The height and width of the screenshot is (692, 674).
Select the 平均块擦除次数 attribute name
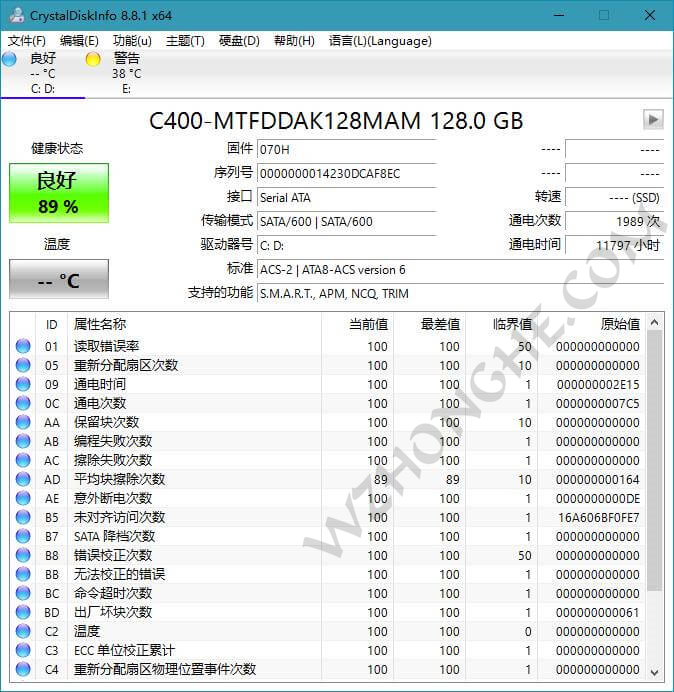coord(119,479)
